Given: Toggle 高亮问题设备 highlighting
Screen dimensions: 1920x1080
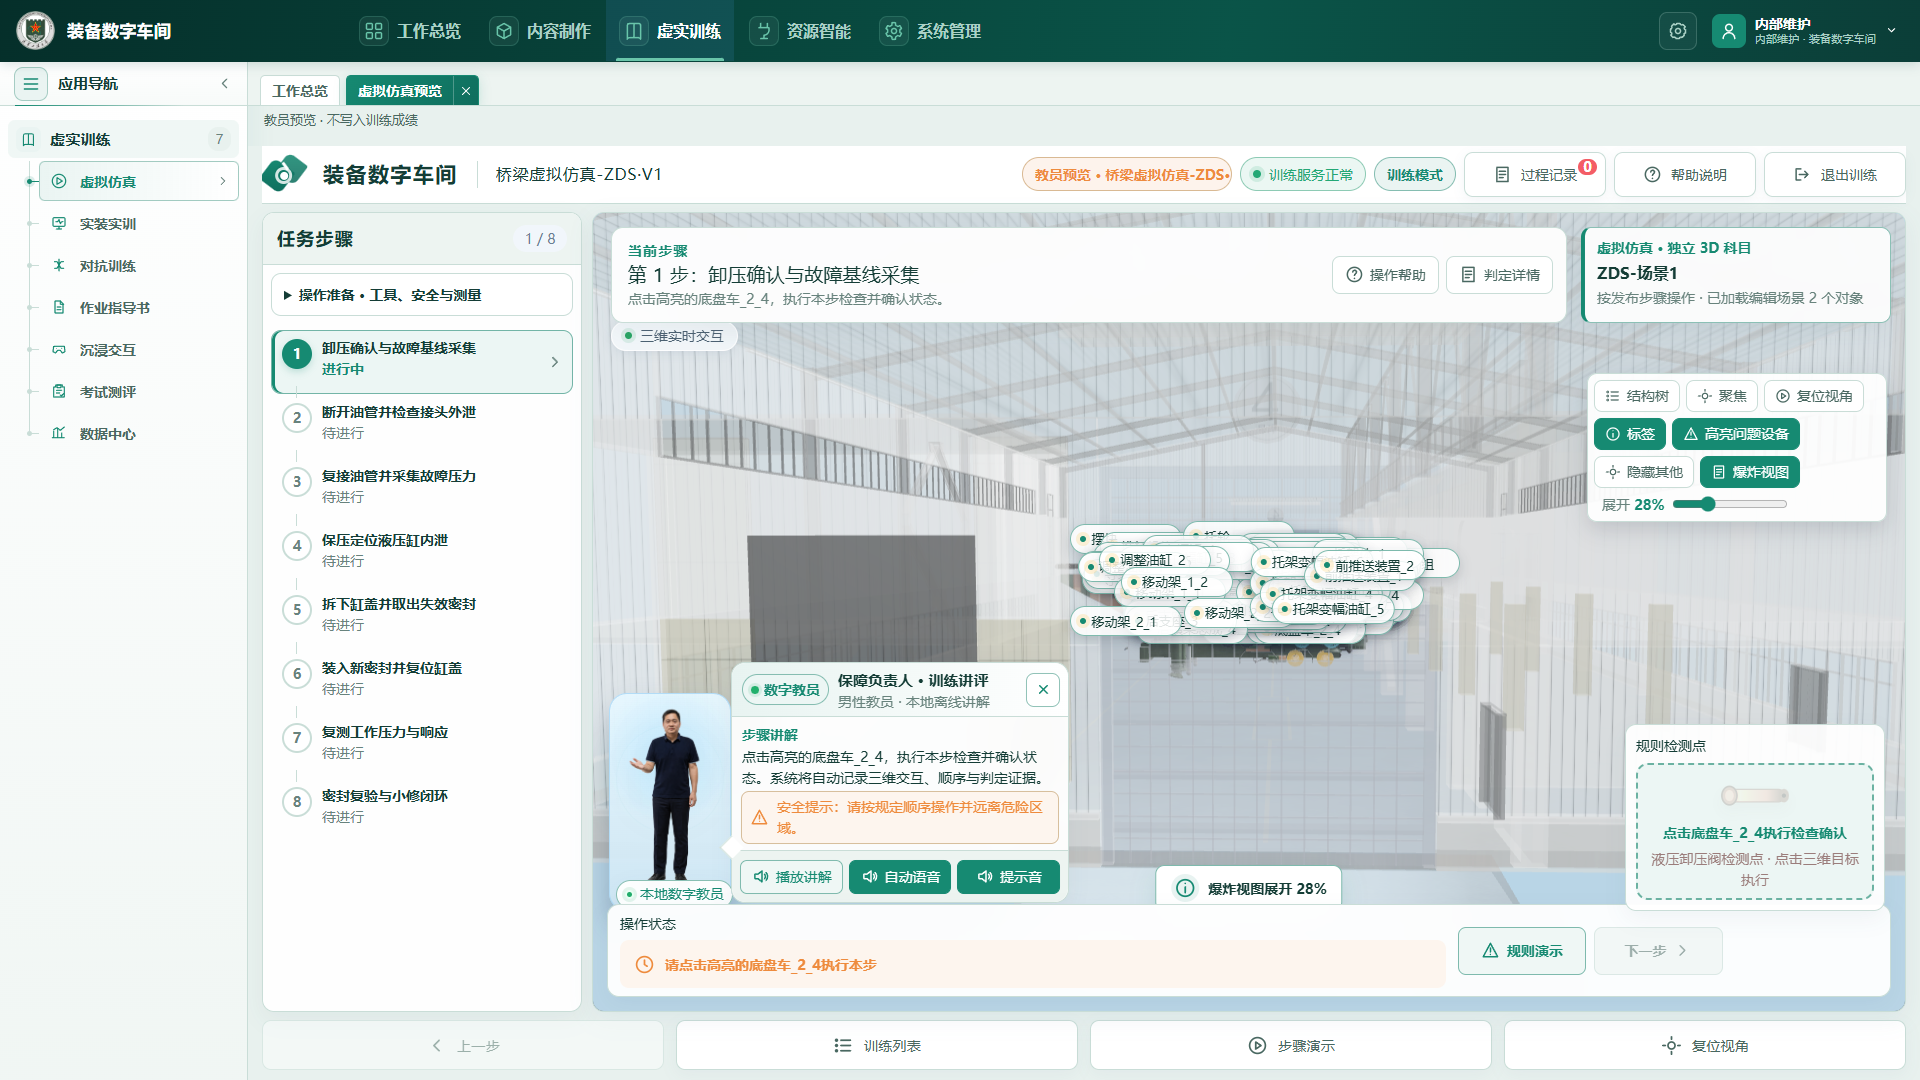Looking at the screenshot, I should click(x=1736, y=434).
